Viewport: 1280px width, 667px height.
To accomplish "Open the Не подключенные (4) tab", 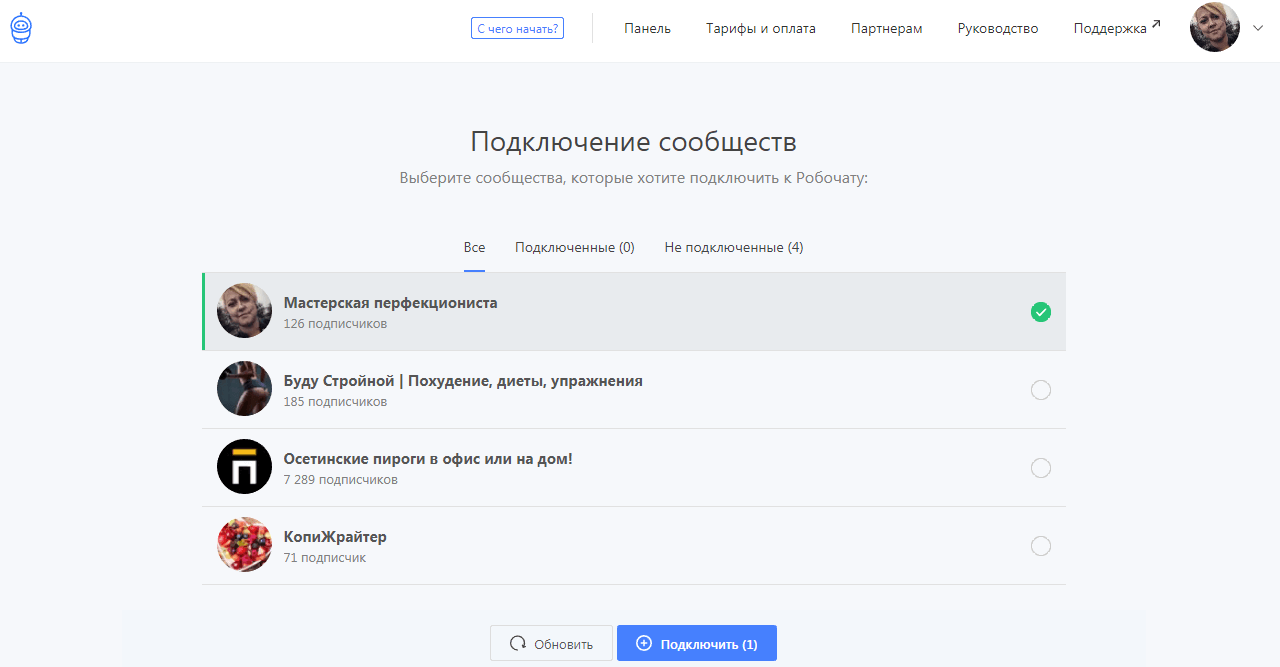I will coord(733,247).
